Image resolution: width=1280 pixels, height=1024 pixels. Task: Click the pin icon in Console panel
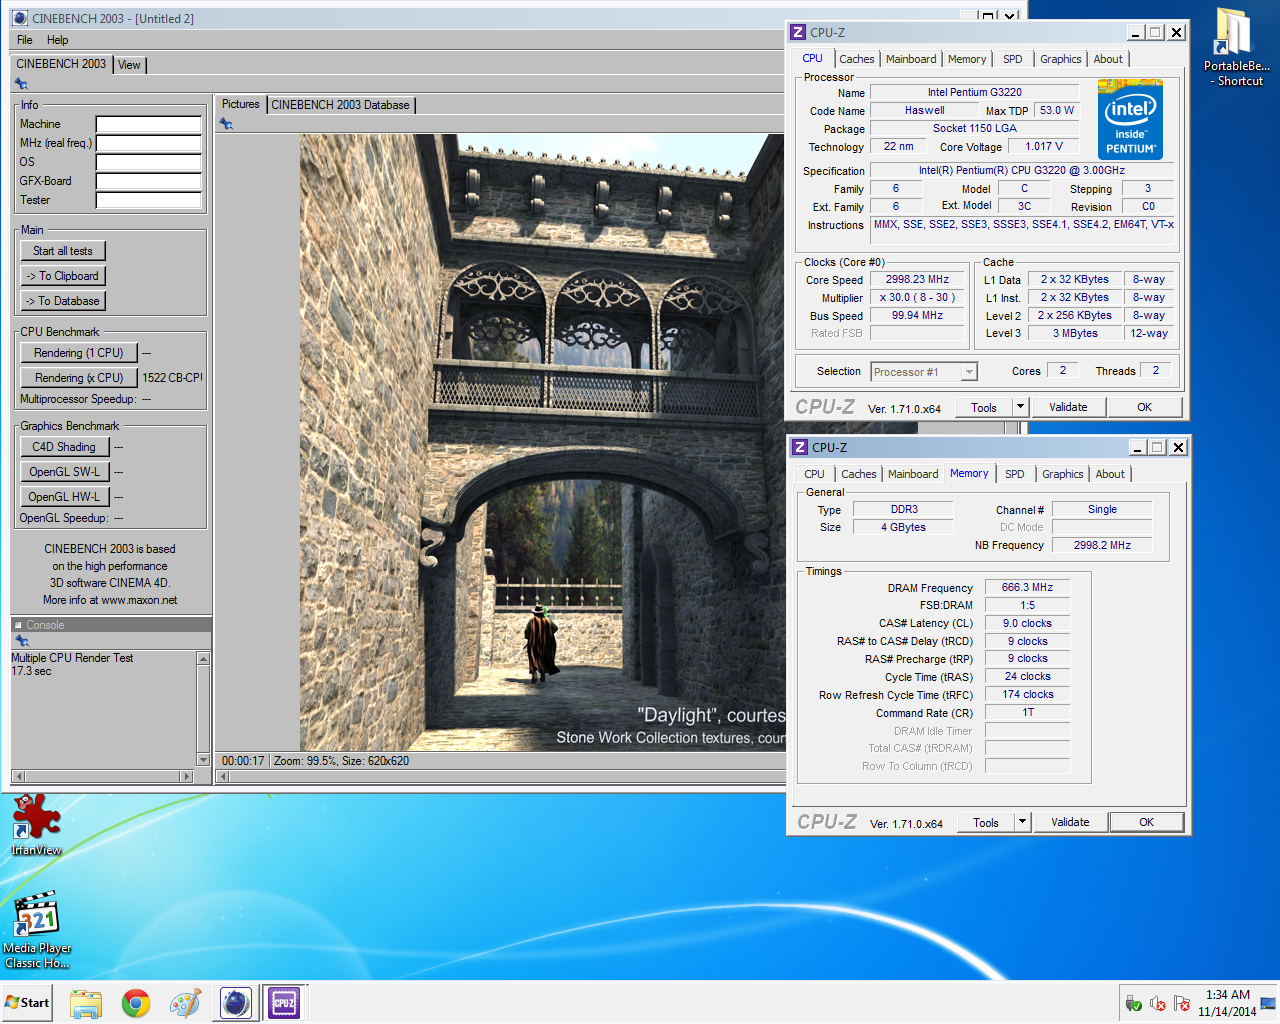21,641
